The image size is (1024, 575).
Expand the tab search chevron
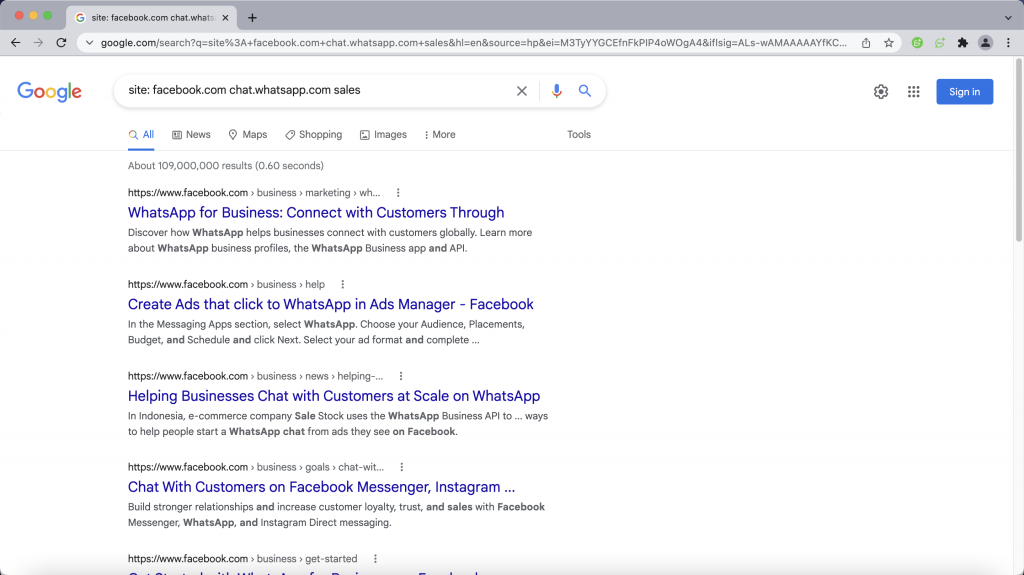(1008, 18)
